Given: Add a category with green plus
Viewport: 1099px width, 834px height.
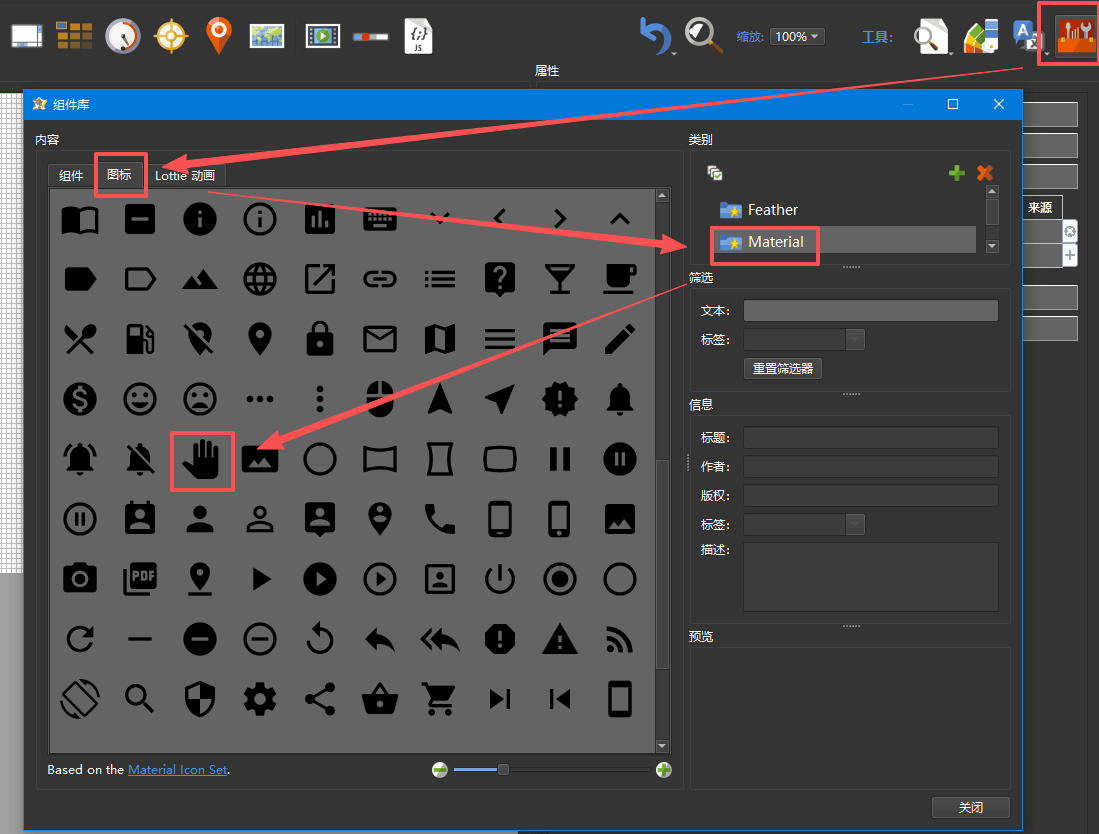Looking at the screenshot, I should tap(957, 173).
